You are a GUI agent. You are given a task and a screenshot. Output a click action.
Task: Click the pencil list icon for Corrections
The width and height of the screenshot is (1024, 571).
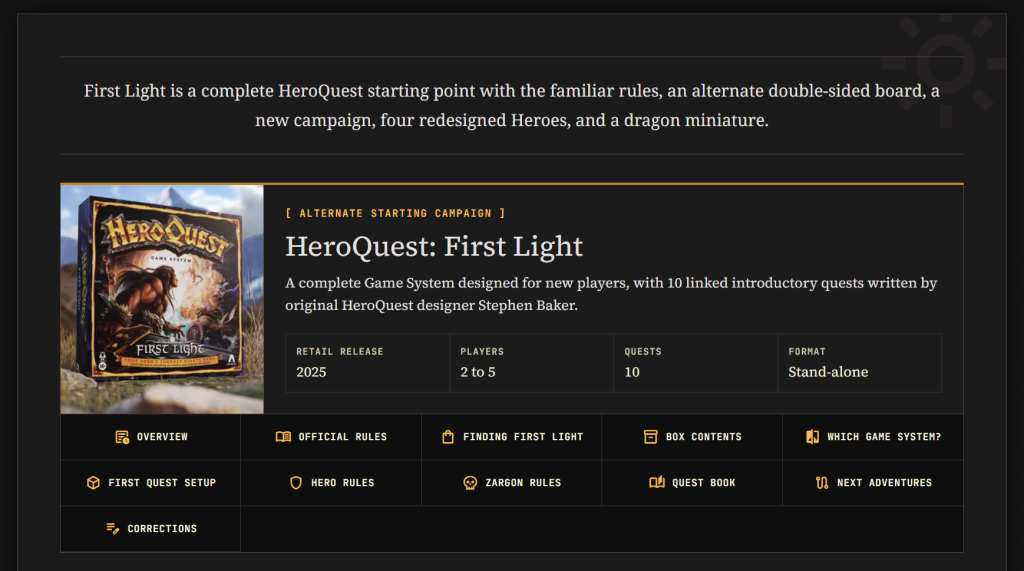coord(112,529)
